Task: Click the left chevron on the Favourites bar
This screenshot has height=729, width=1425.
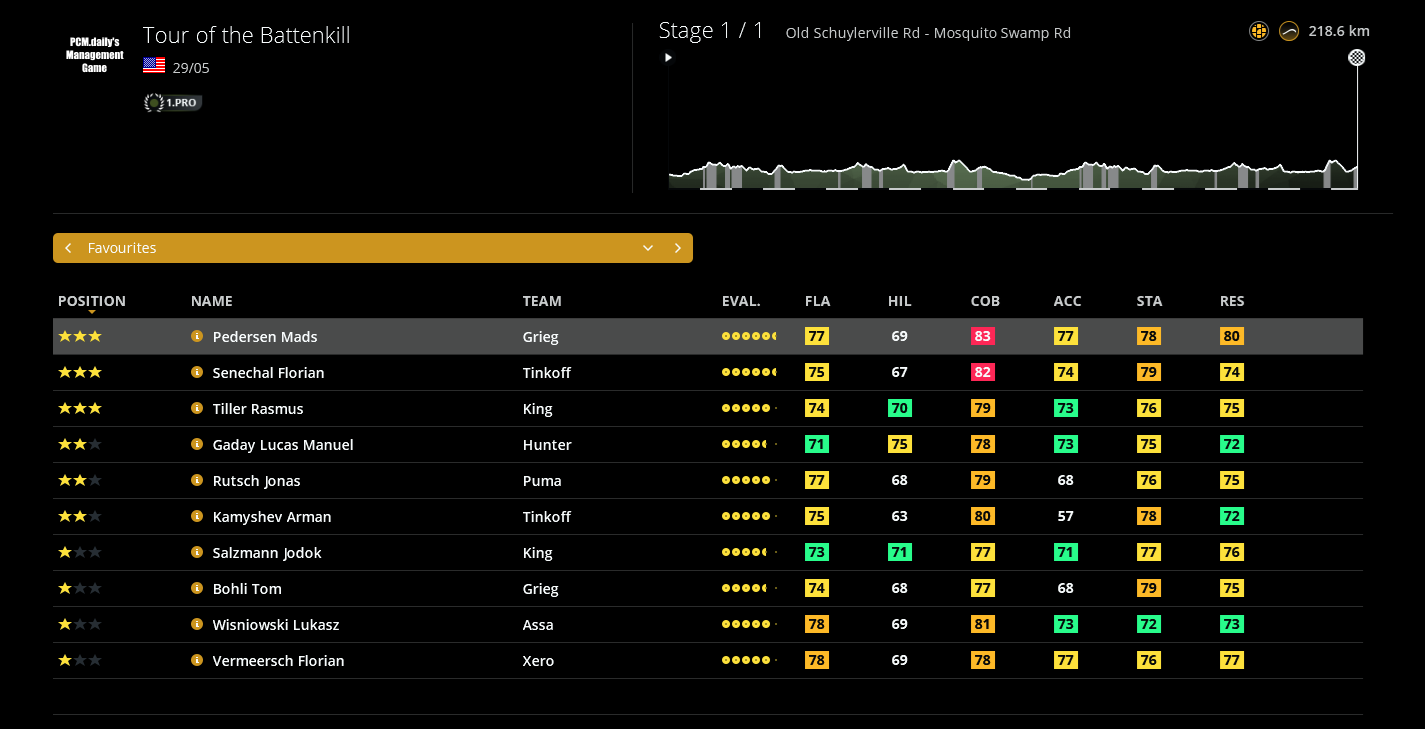Action: (68, 247)
